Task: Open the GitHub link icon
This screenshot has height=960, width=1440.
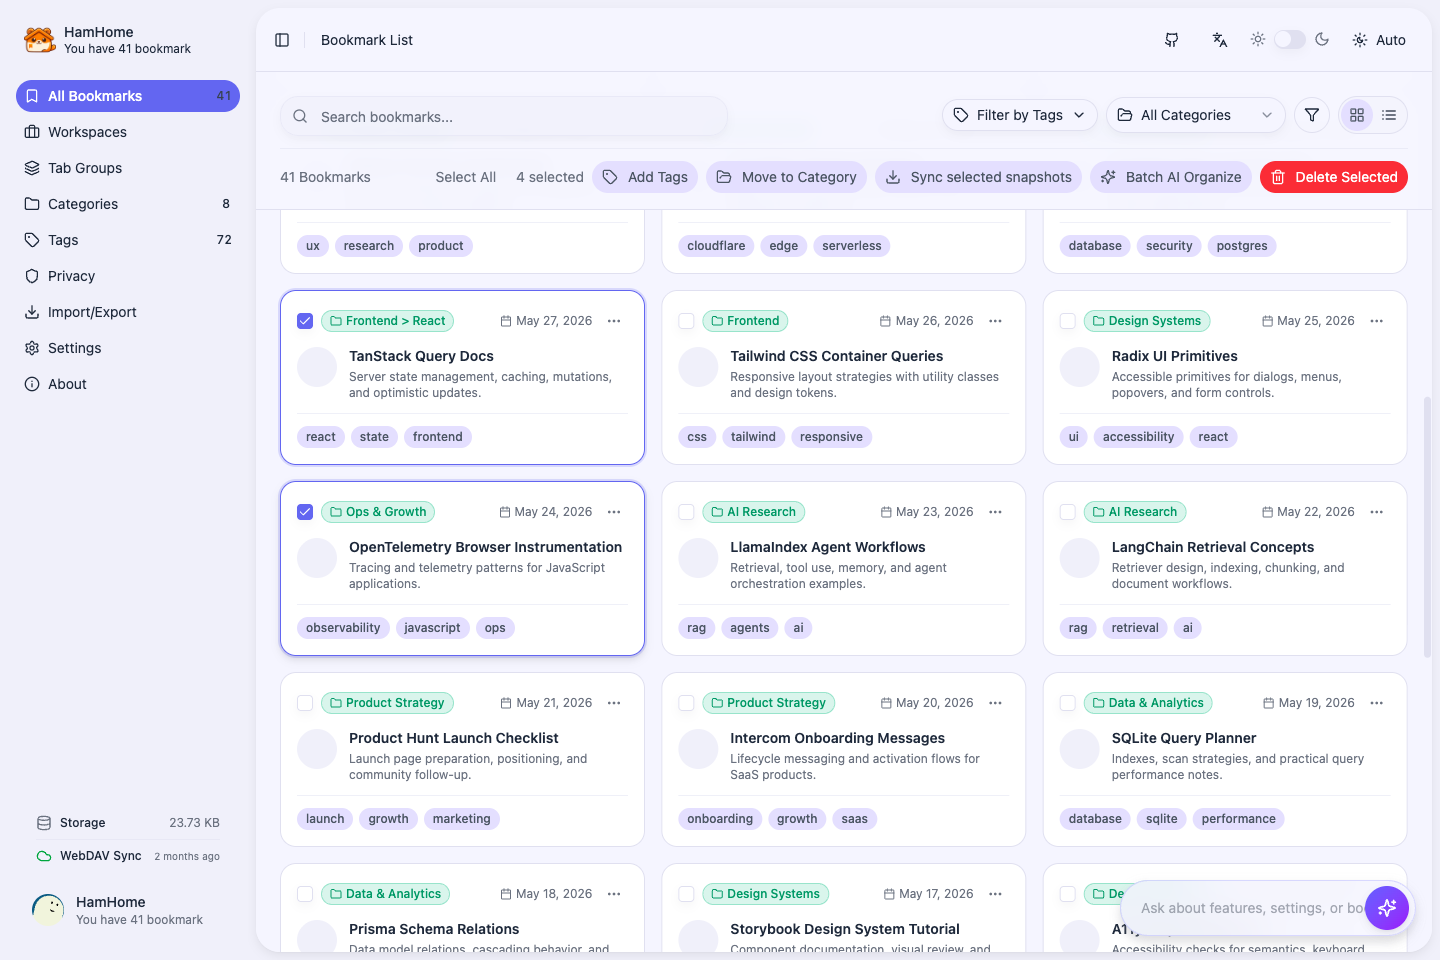Action: click(1171, 40)
